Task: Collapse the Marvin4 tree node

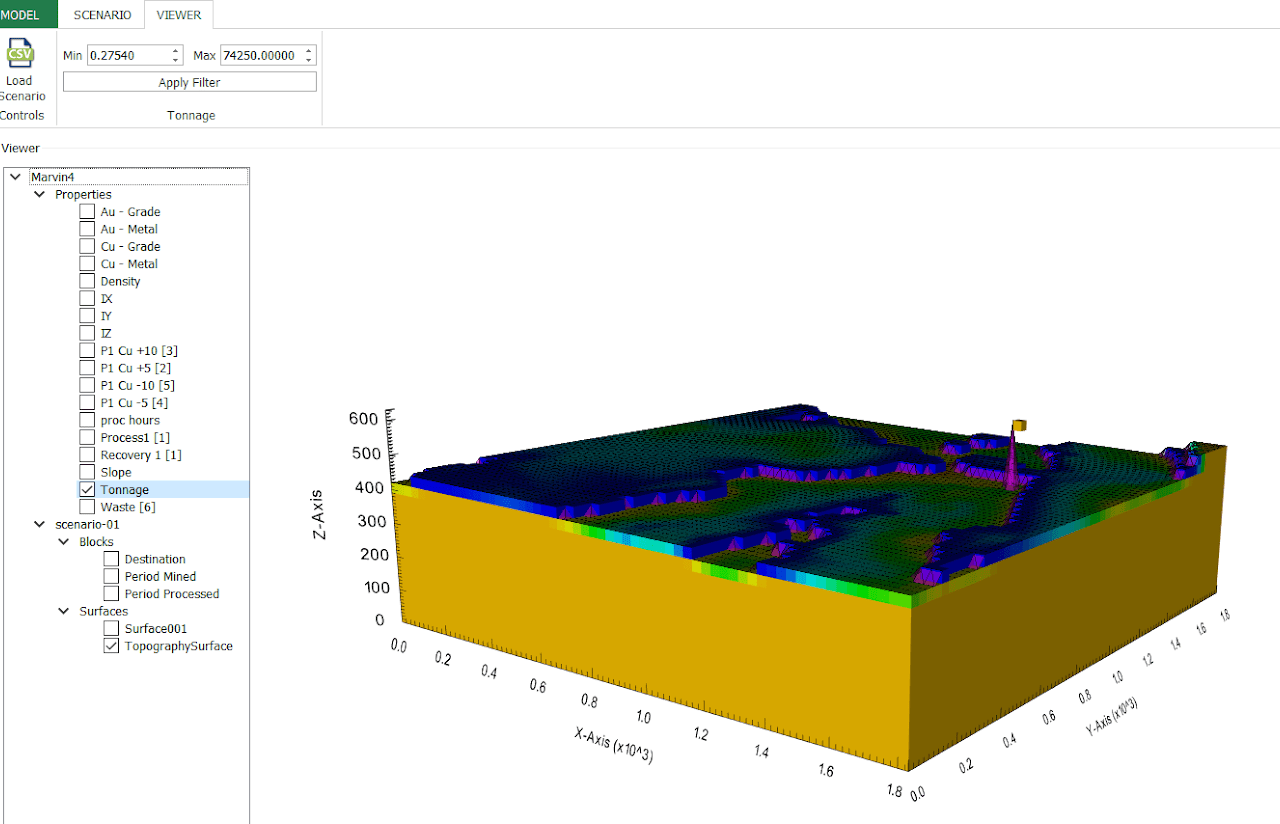Action: click(15, 177)
